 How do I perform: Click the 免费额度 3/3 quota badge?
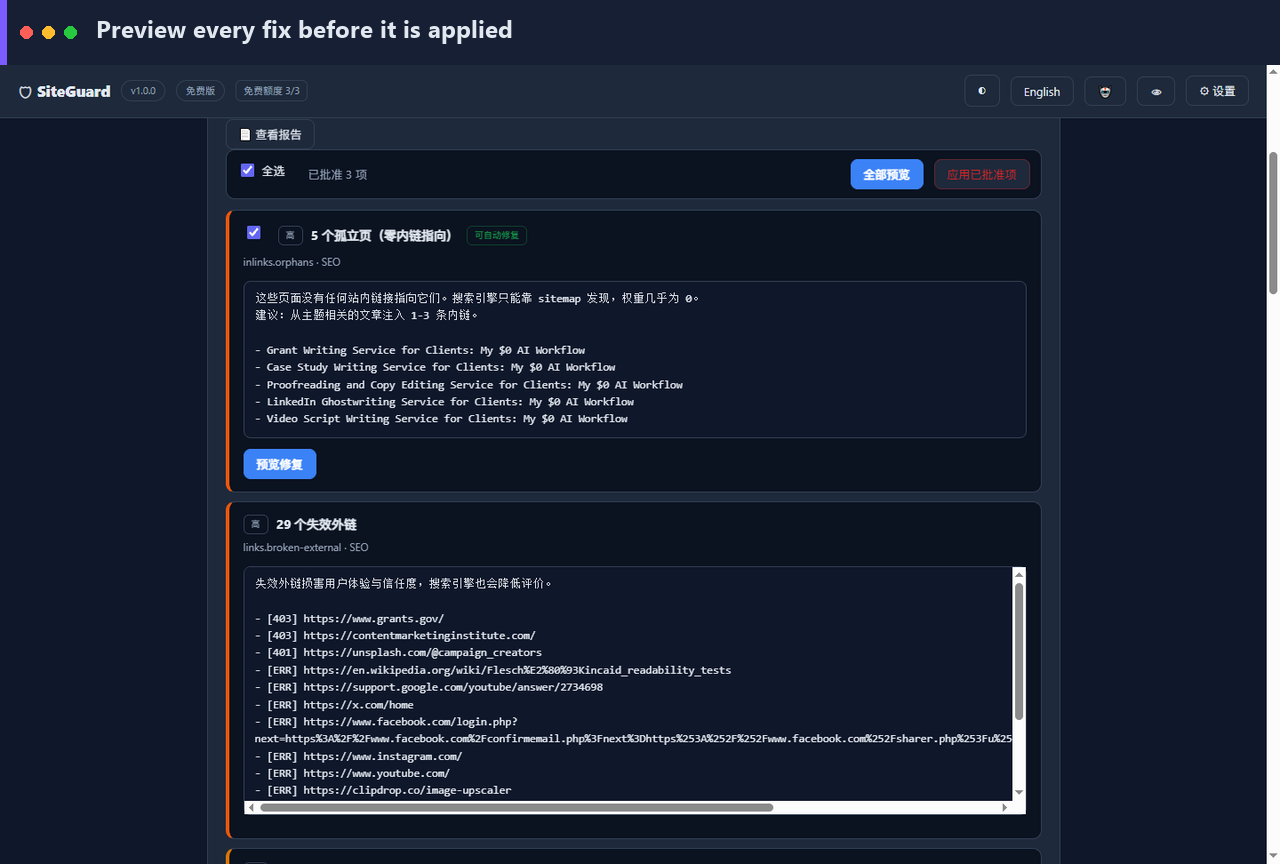pyautogui.click(x=272, y=91)
